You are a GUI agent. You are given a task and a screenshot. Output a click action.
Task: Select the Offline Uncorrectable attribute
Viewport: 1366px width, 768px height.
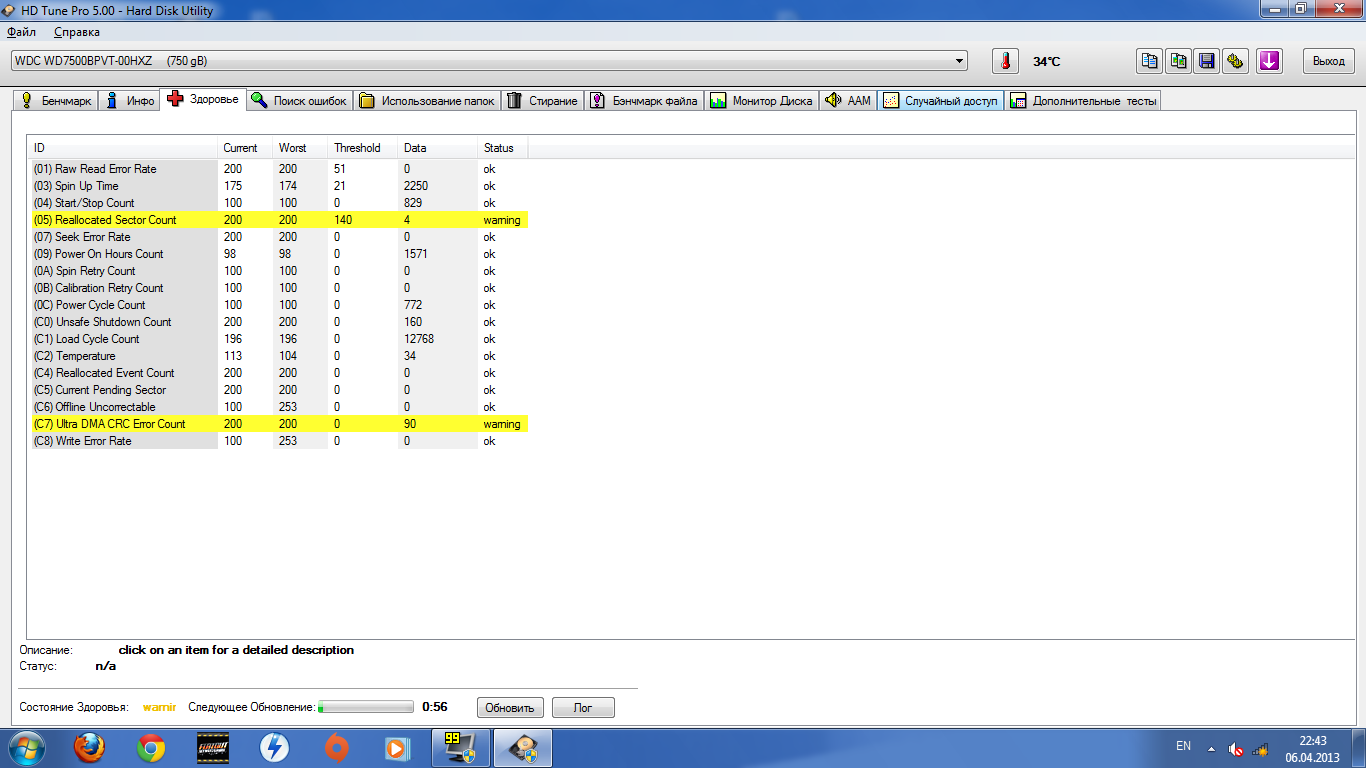tap(279, 407)
